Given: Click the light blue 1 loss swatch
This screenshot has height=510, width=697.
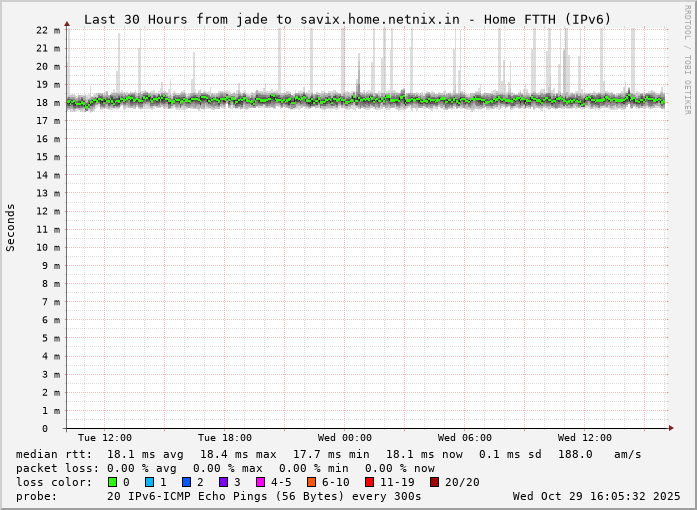Looking at the screenshot, I should [149, 482].
